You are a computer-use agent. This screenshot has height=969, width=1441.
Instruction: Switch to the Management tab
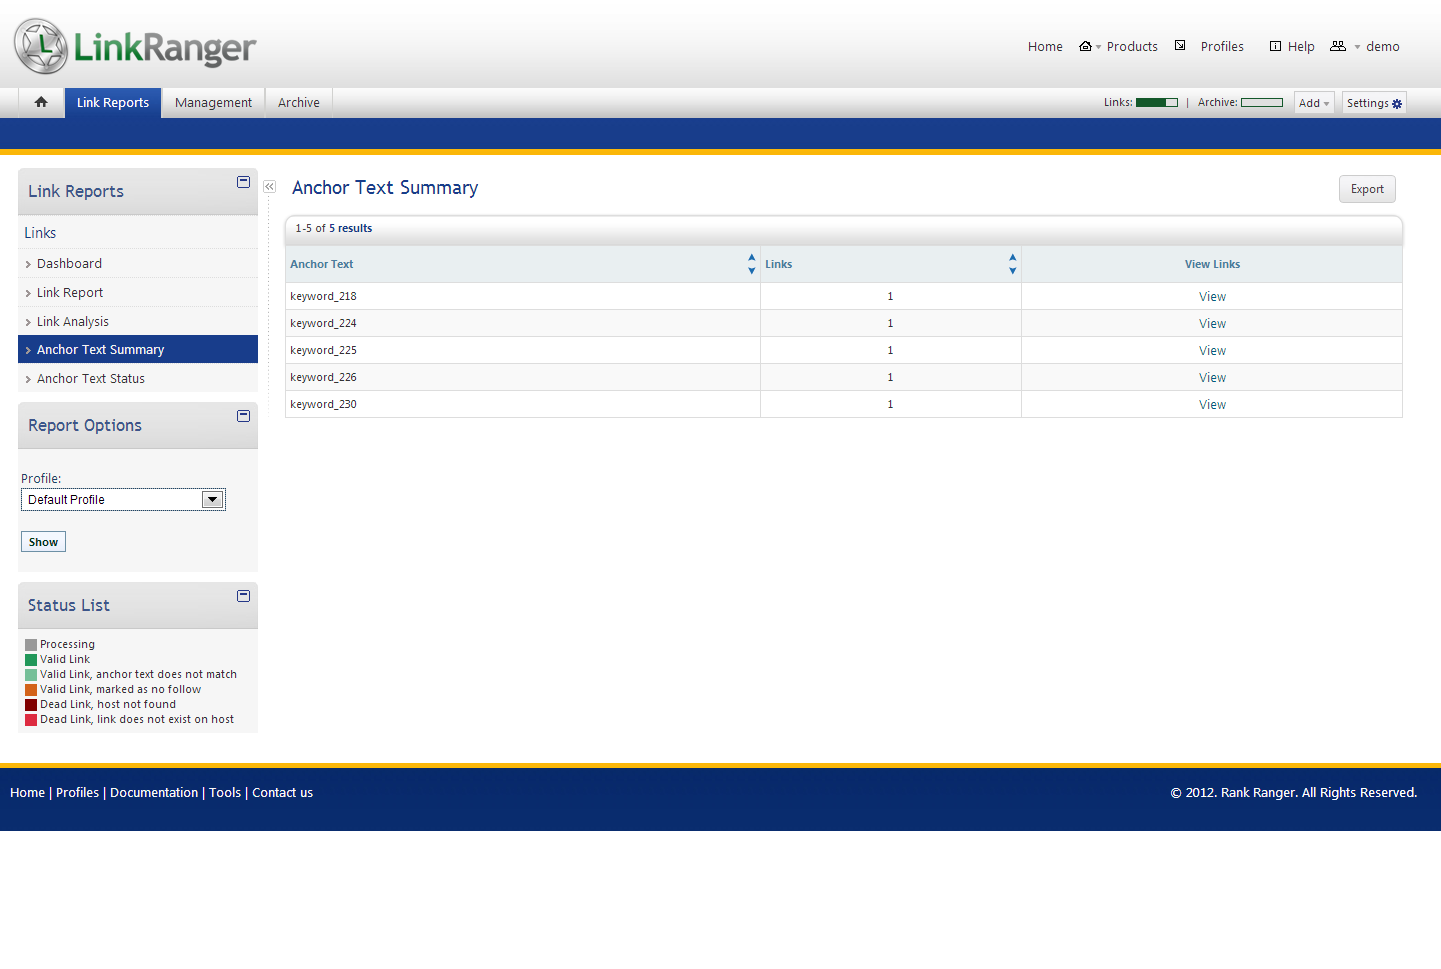[213, 103]
